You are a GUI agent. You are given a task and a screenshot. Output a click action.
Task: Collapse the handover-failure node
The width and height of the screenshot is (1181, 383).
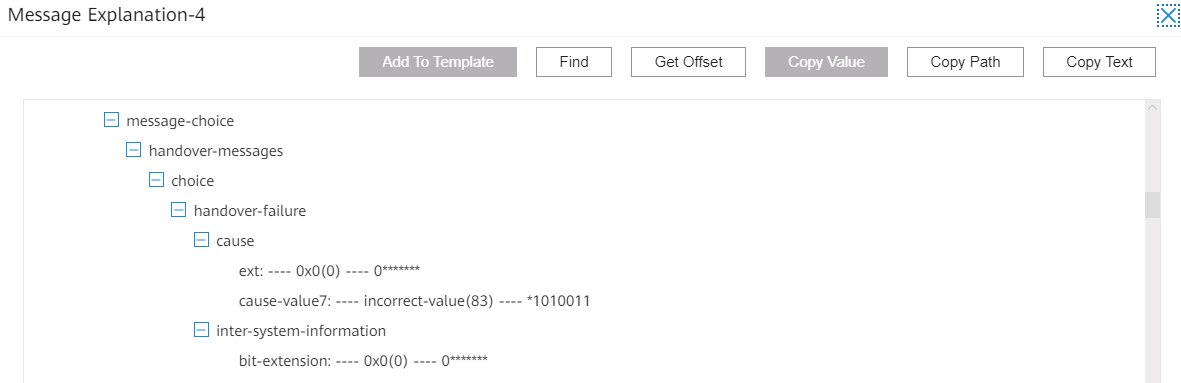[179, 210]
